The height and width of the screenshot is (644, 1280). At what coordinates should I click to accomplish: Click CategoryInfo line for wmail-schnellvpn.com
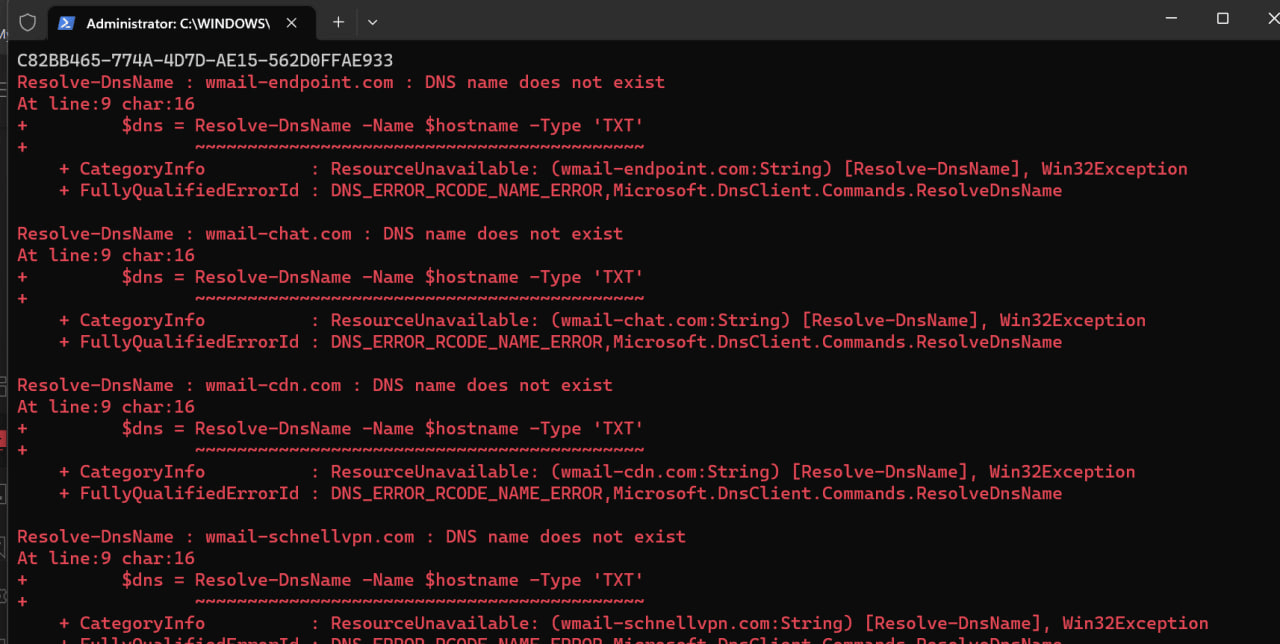coord(633,623)
